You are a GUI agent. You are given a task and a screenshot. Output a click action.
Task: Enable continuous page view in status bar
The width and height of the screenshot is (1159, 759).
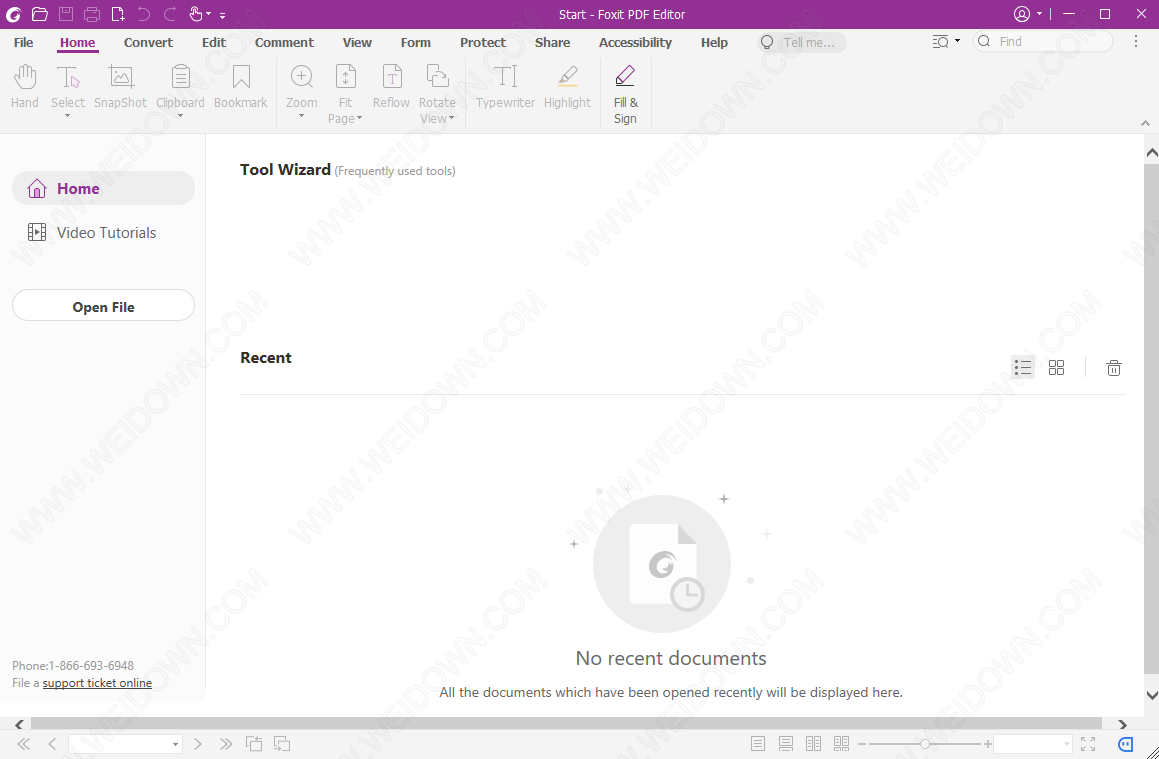pyautogui.click(x=786, y=743)
